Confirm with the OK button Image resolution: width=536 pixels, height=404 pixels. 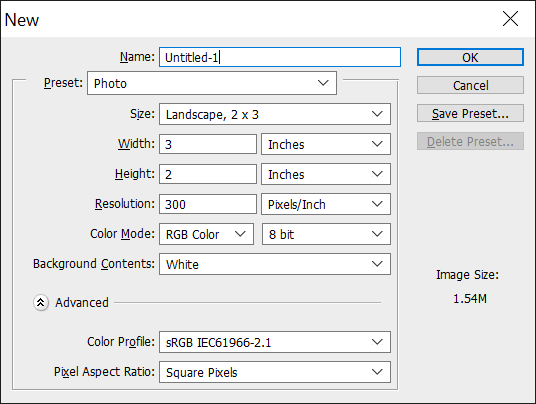click(x=470, y=57)
